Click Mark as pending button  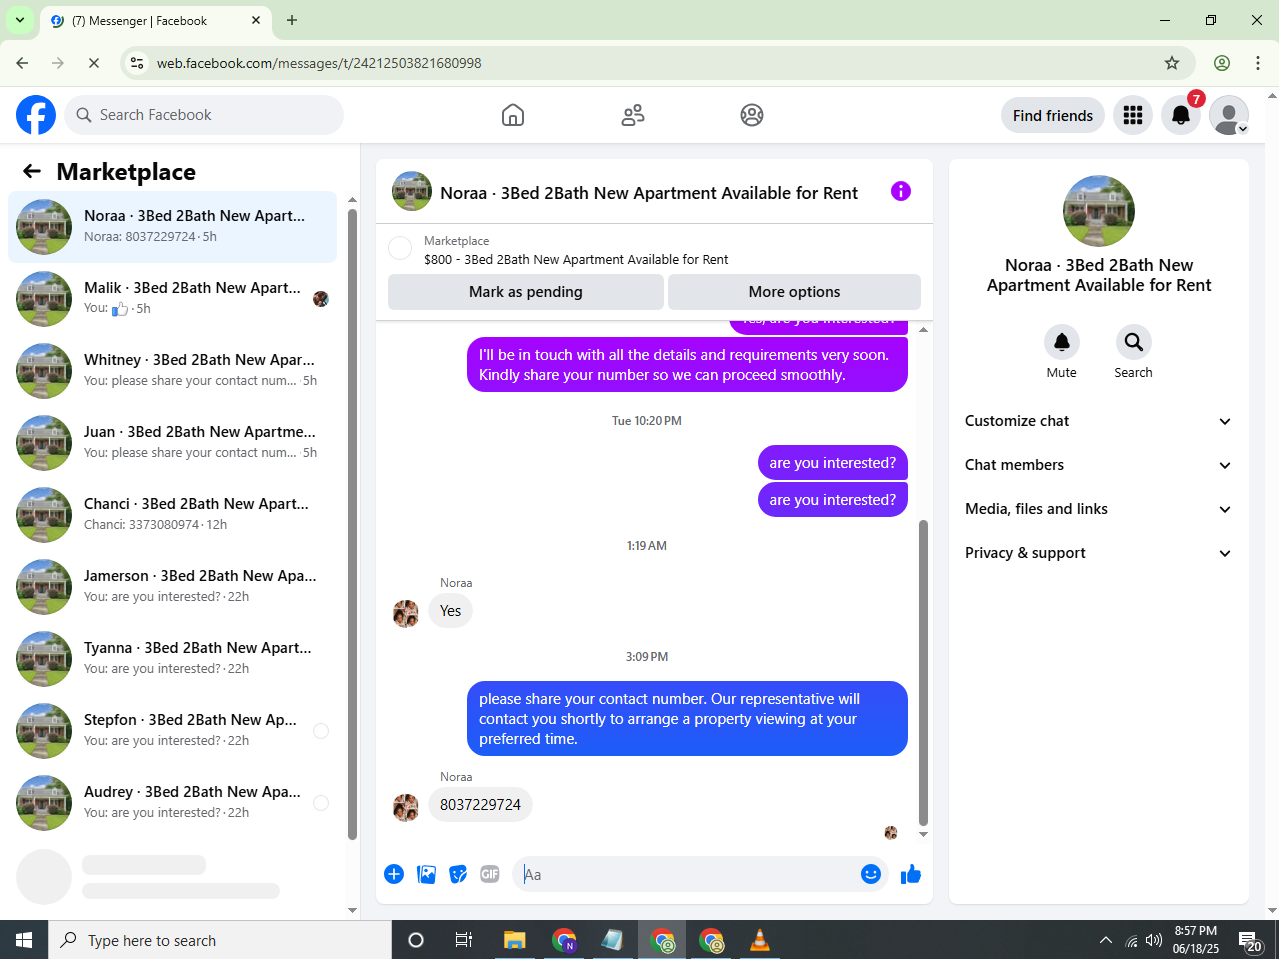(x=526, y=292)
